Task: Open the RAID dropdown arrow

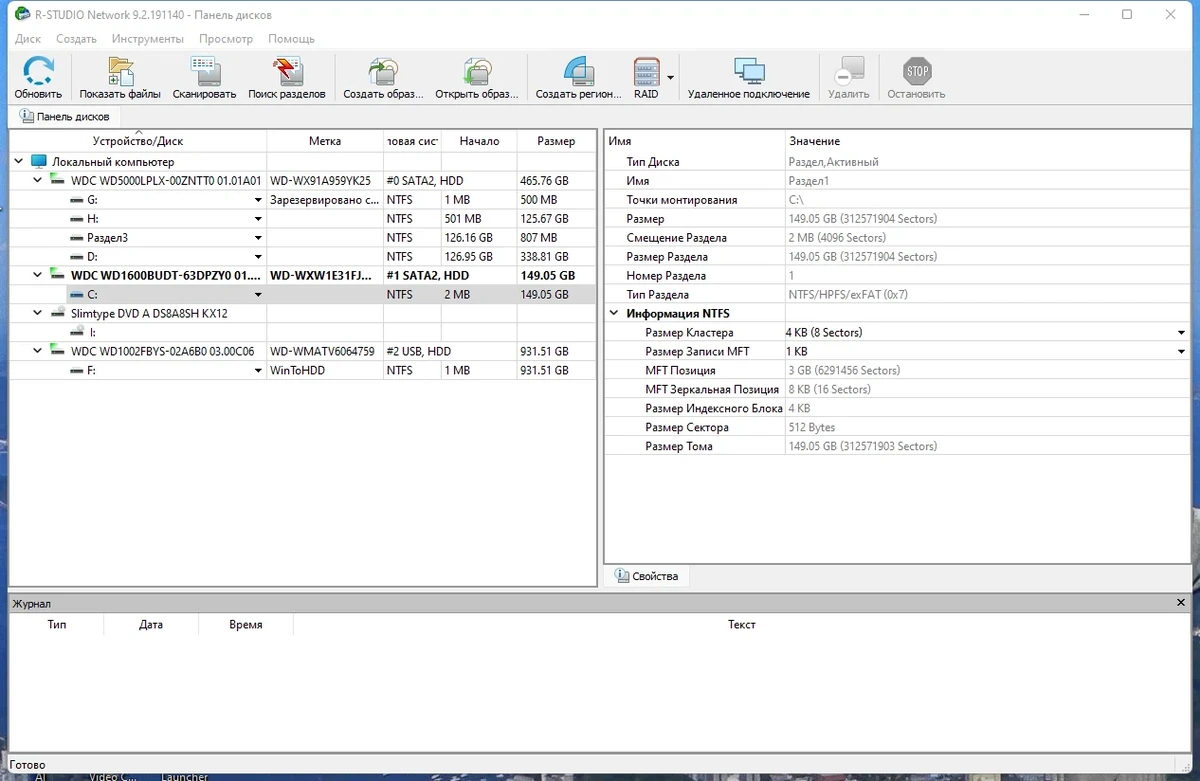Action: (x=671, y=77)
